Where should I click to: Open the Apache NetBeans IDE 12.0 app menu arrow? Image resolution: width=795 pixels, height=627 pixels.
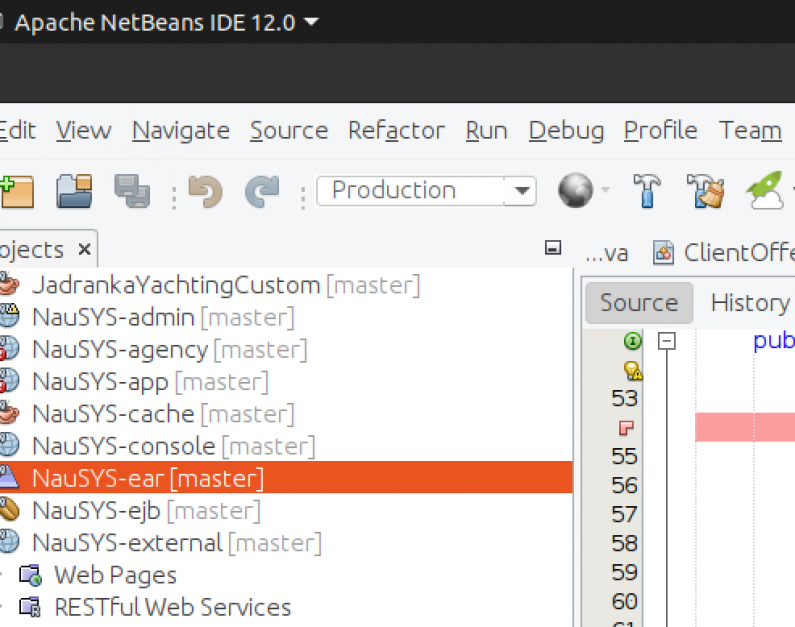[x=310, y=22]
